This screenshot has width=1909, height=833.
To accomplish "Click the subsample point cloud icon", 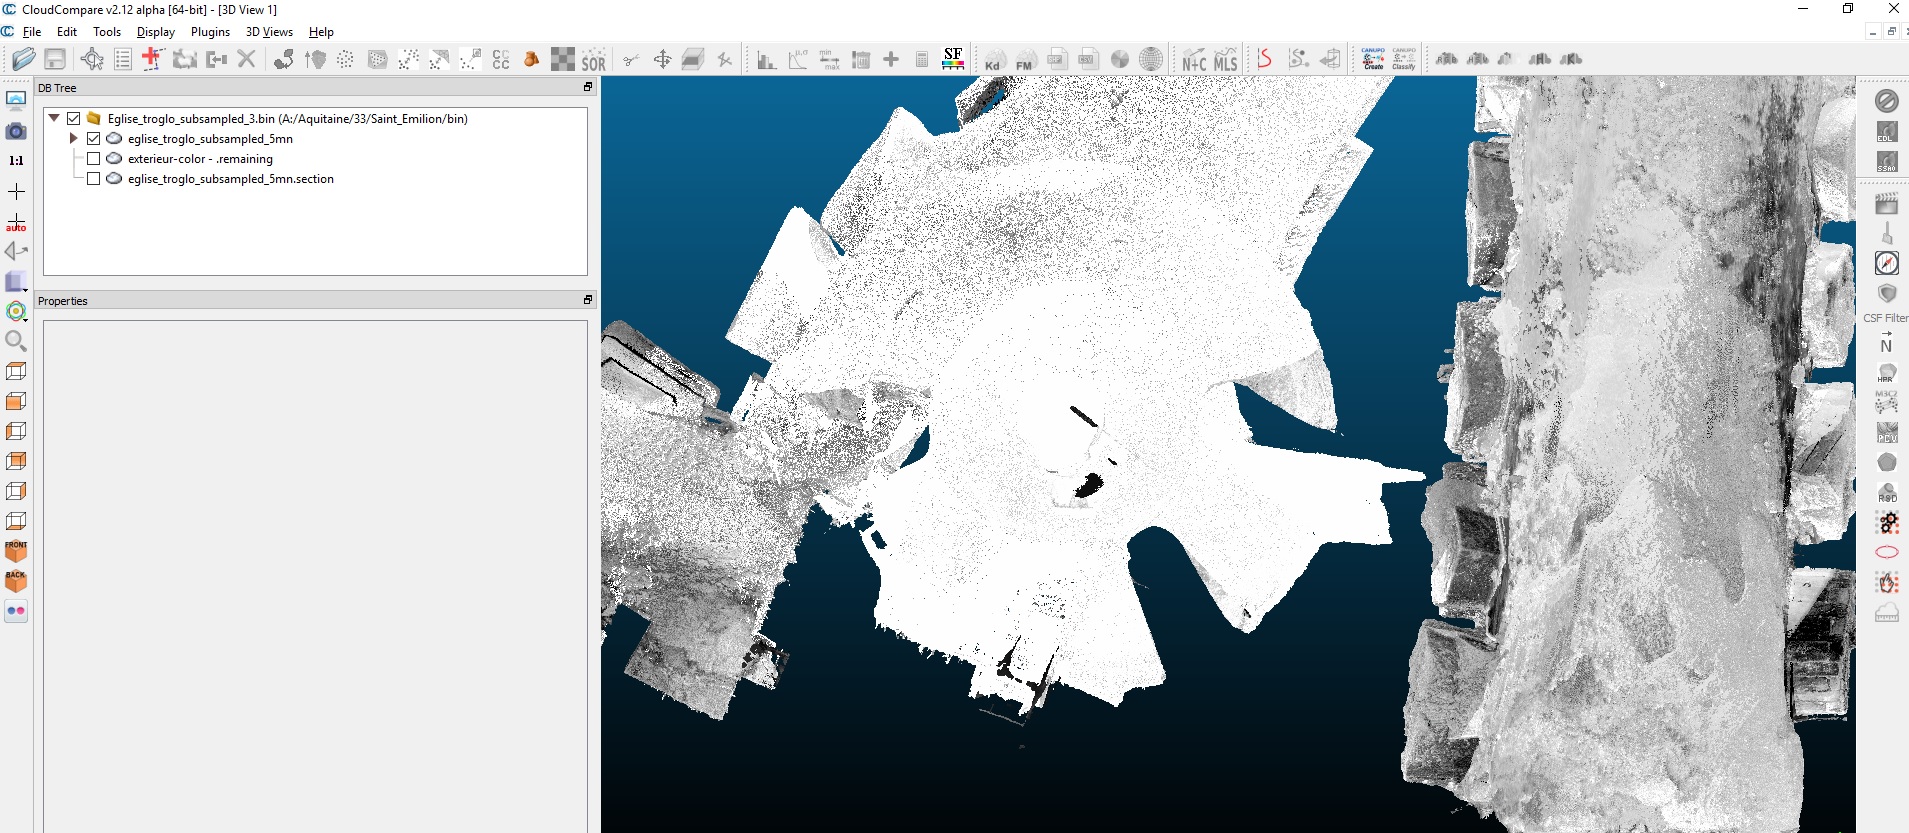I will [x=345, y=59].
